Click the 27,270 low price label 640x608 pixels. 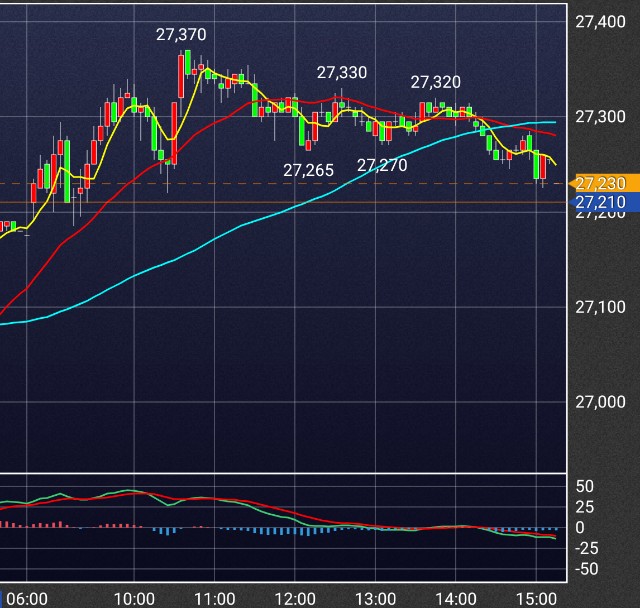[382, 165]
